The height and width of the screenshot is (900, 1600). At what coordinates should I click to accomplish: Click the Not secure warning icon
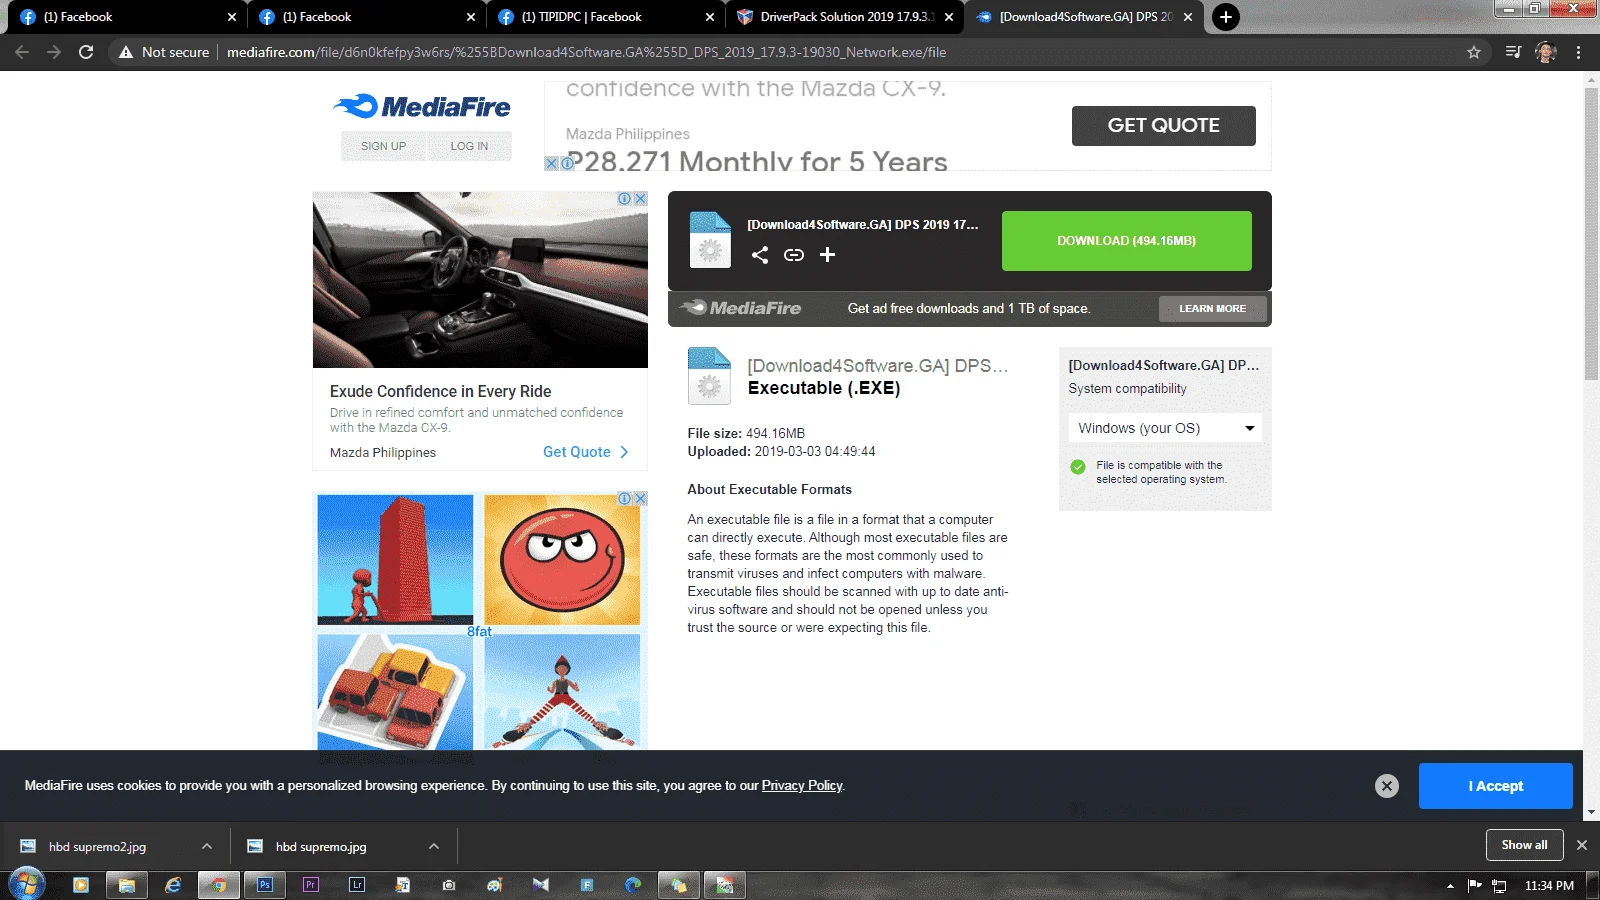coord(126,52)
